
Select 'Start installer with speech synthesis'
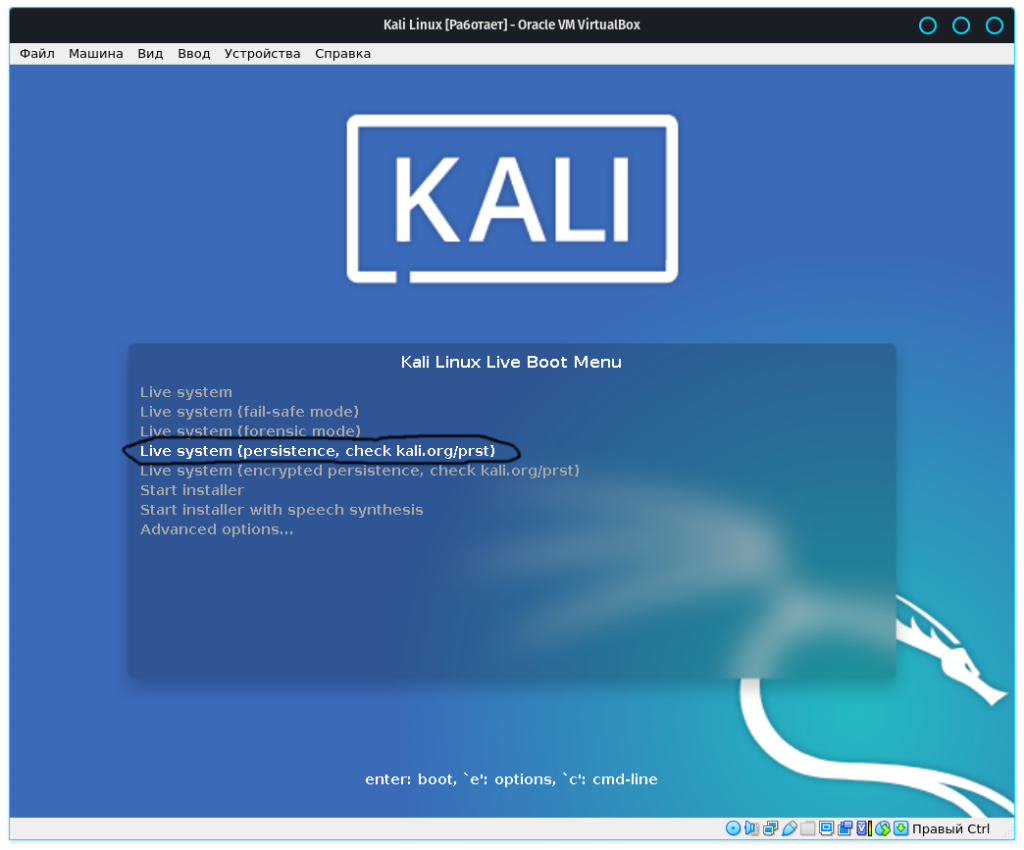click(x=281, y=509)
